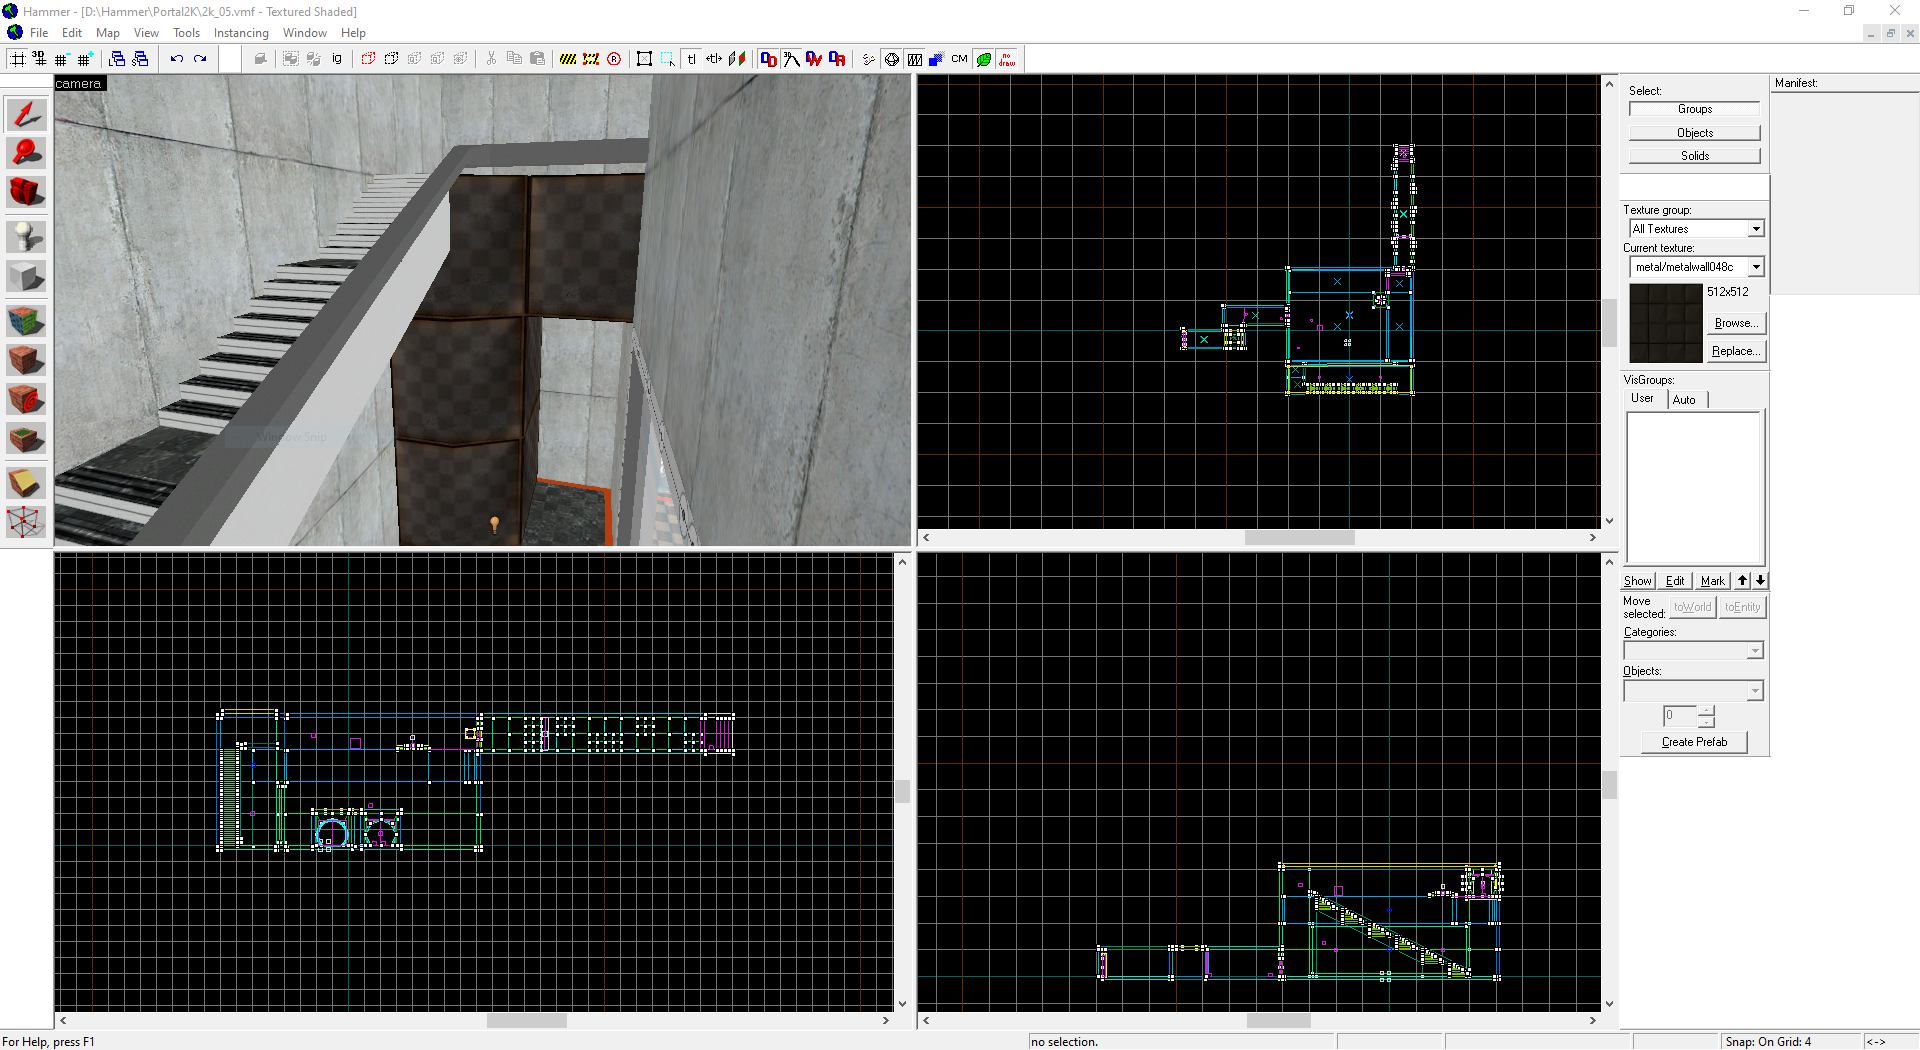Open the Tools menu
Image resolution: width=1920 pixels, height=1050 pixels.
click(186, 33)
